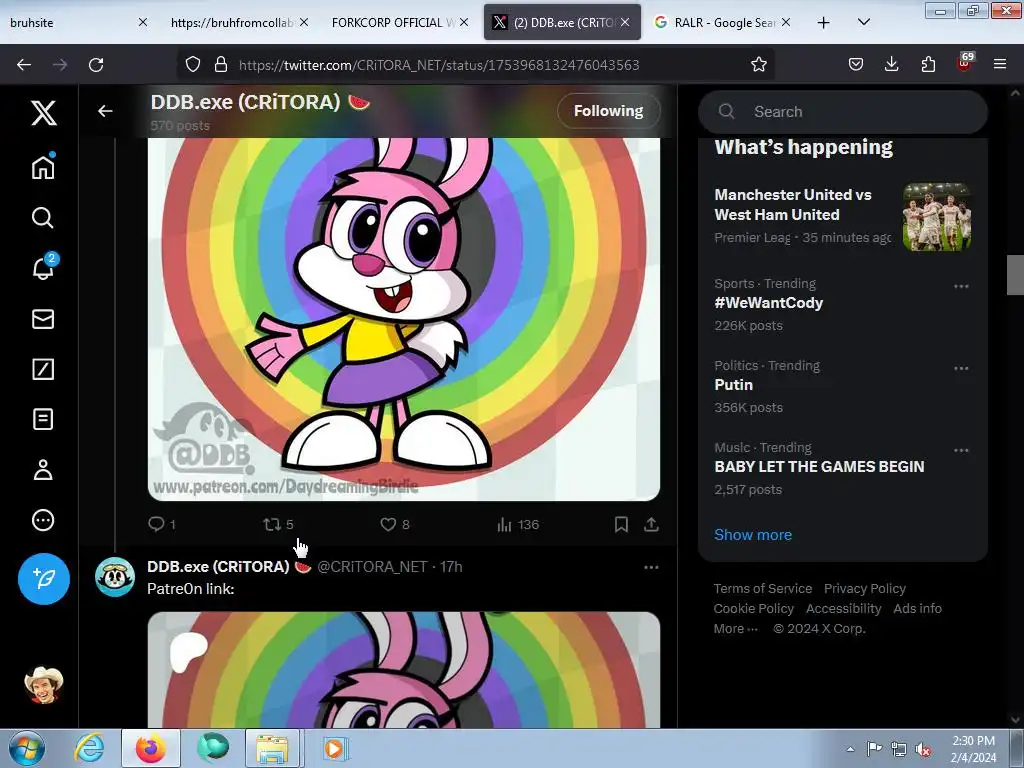Open the large pink bunny image
The width and height of the screenshot is (1024, 768).
click(x=404, y=319)
